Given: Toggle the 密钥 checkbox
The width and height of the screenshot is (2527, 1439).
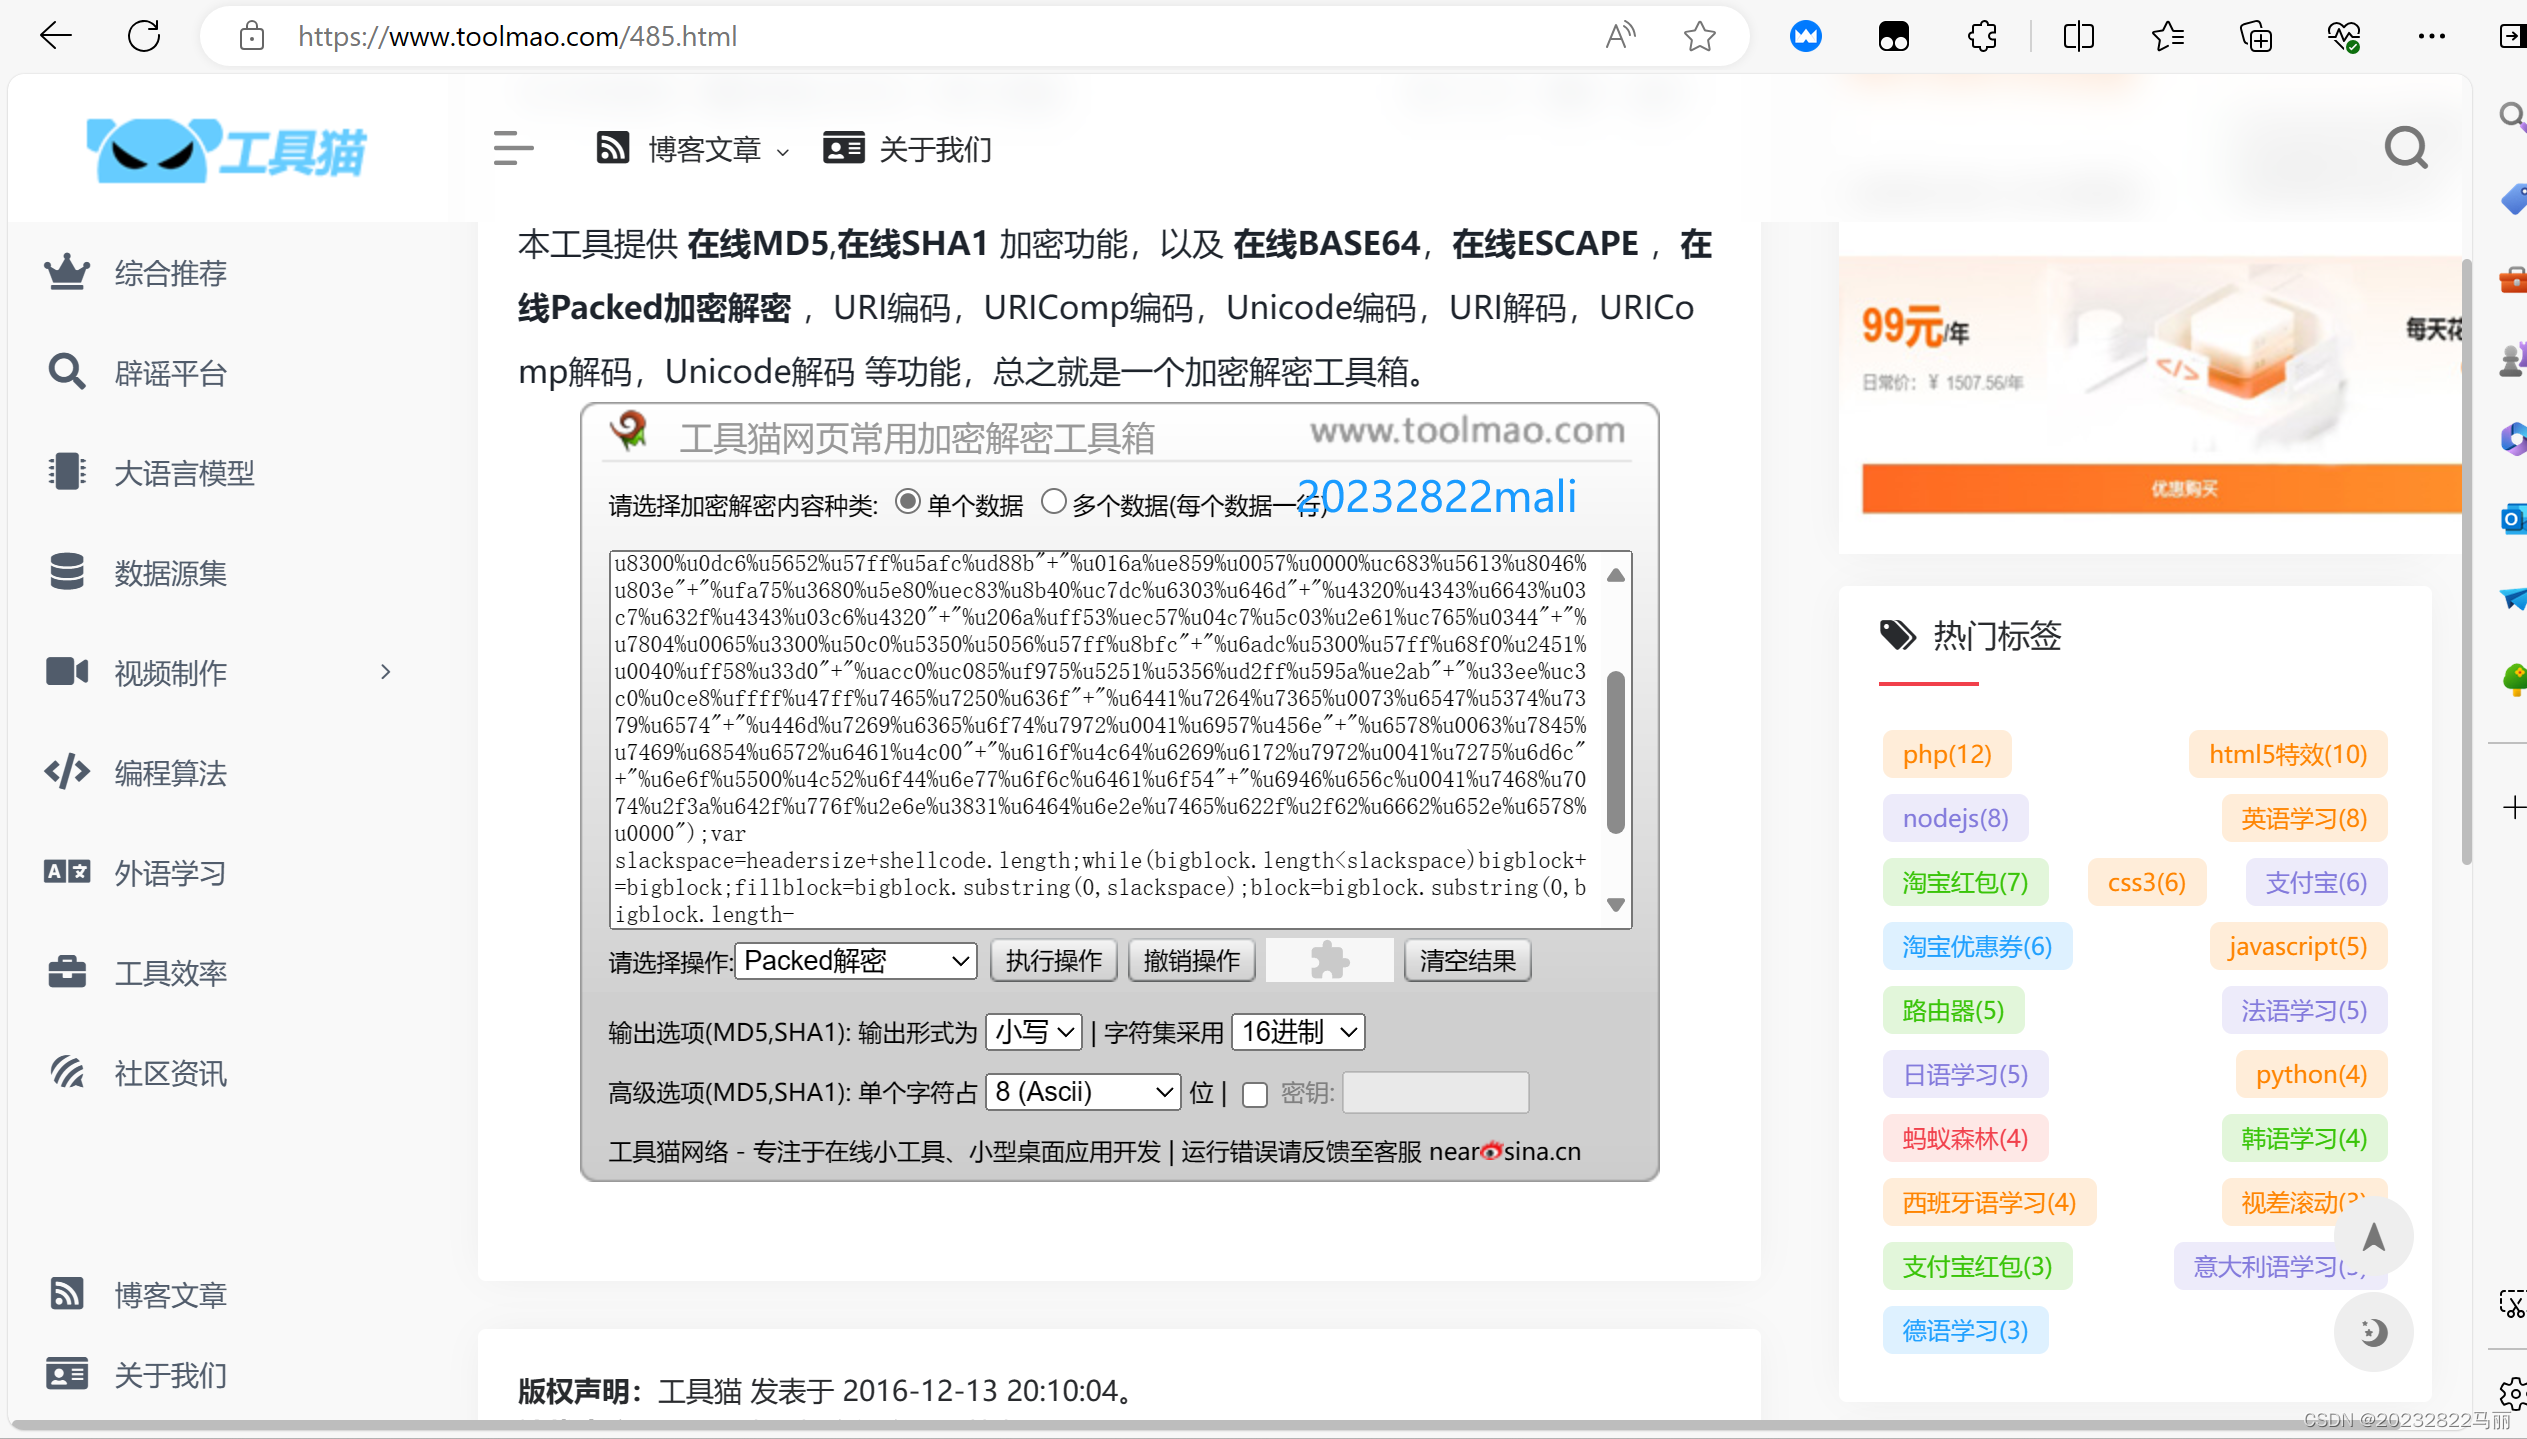Looking at the screenshot, I should pyautogui.click(x=1254, y=1094).
